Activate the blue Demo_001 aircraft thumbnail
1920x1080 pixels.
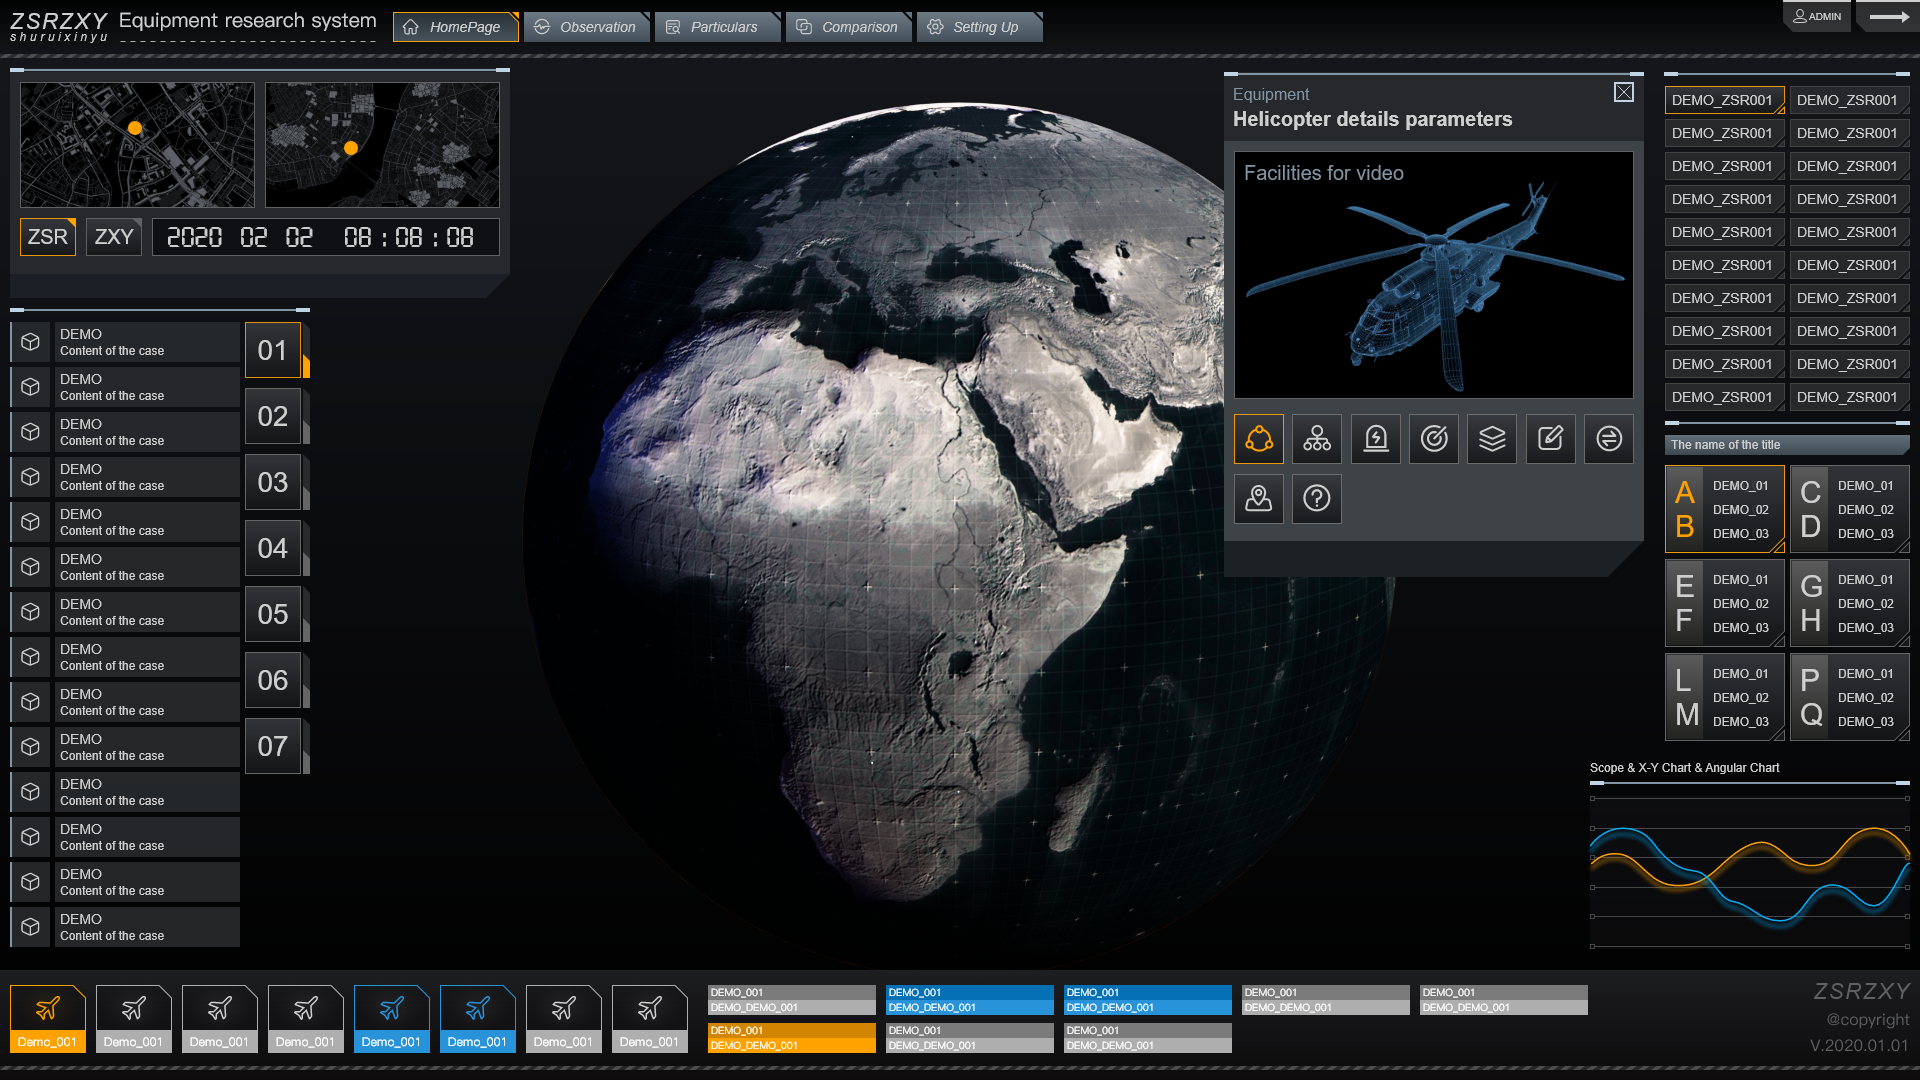pyautogui.click(x=391, y=1018)
